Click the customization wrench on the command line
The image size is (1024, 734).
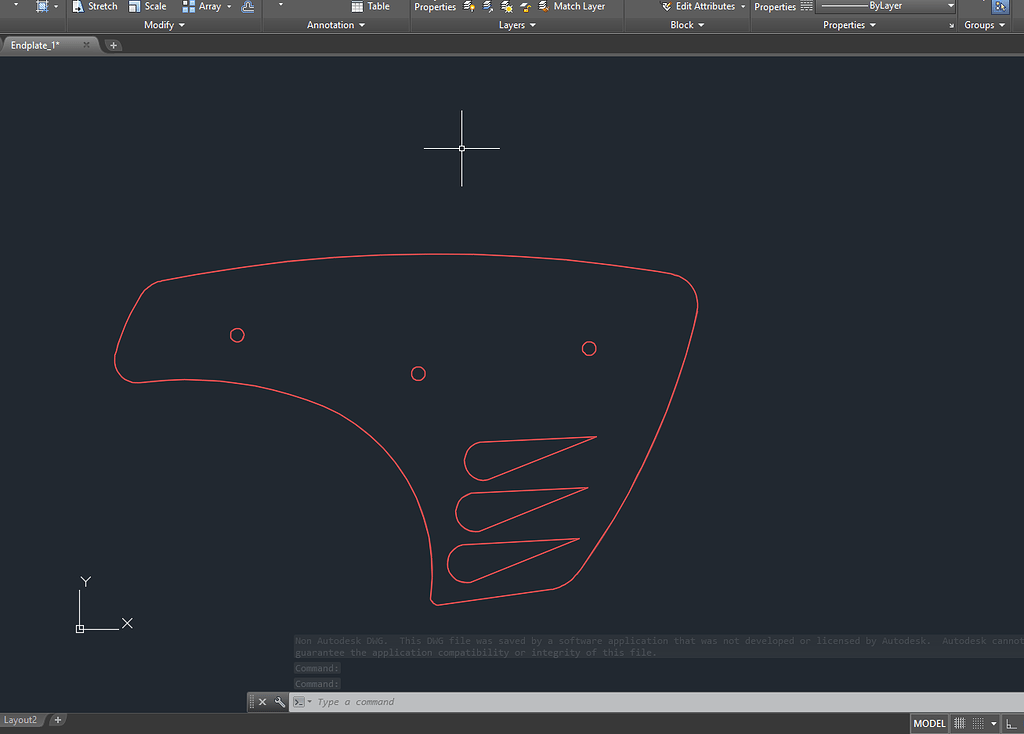click(279, 701)
